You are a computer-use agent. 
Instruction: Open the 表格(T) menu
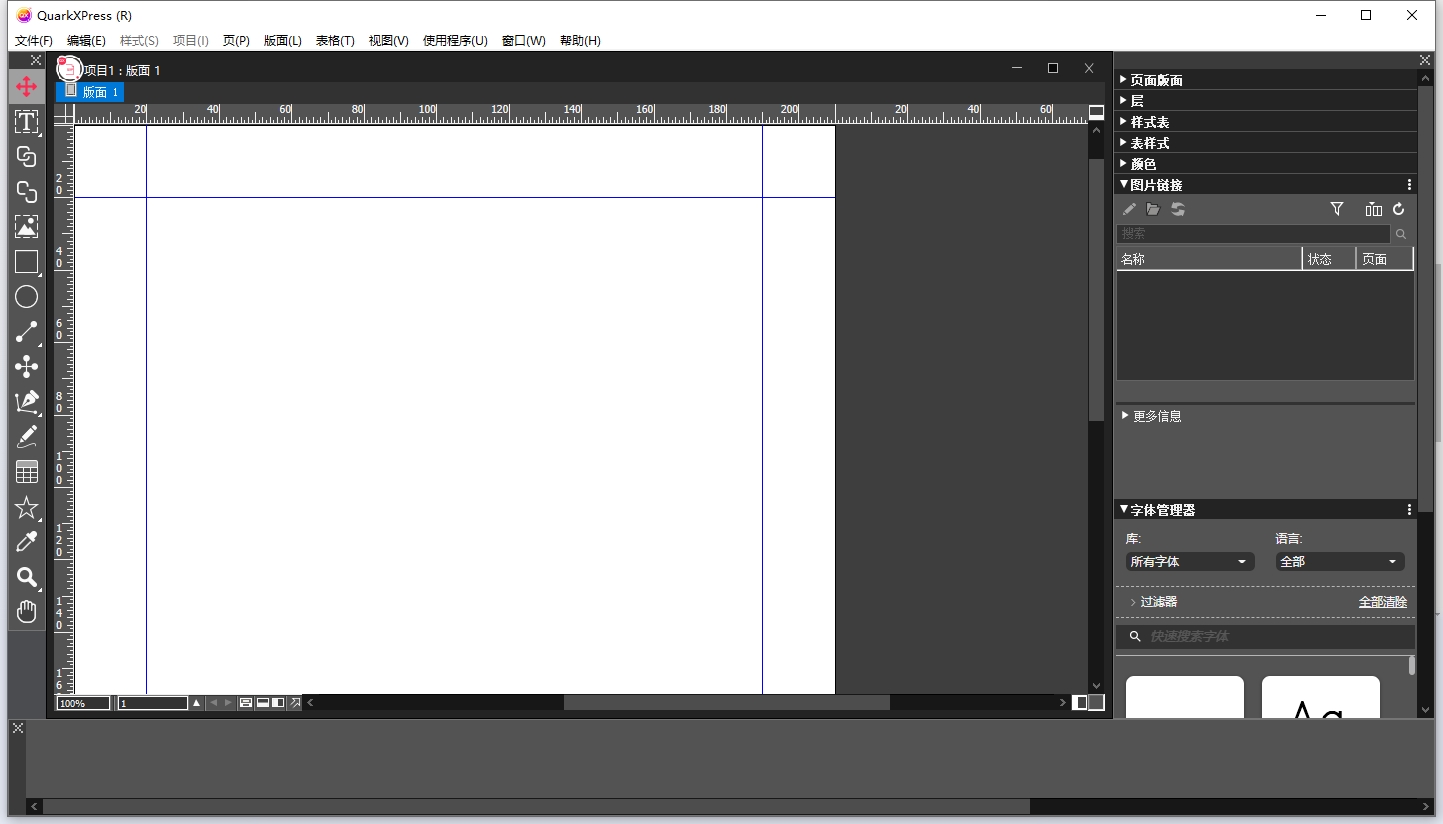pos(335,41)
